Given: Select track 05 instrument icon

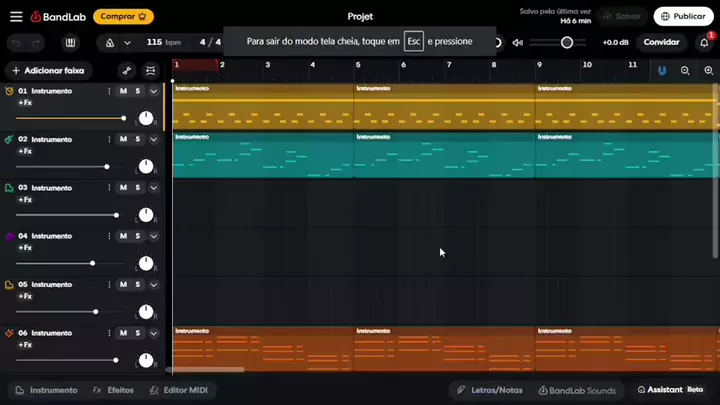Looking at the screenshot, I should [x=9, y=285].
